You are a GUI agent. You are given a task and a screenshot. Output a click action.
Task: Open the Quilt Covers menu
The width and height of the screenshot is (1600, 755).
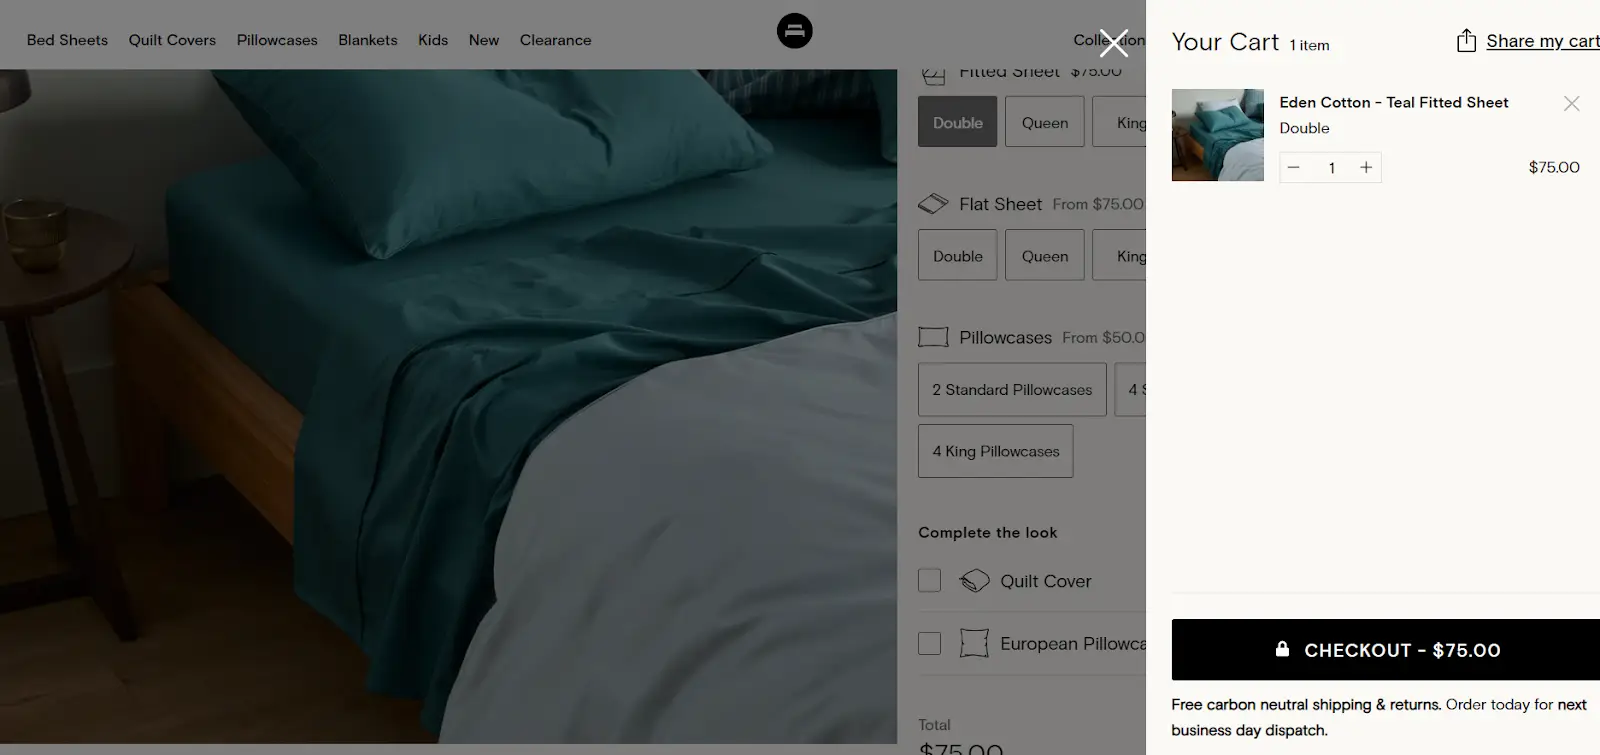pyautogui.click(x=172, y=40)
